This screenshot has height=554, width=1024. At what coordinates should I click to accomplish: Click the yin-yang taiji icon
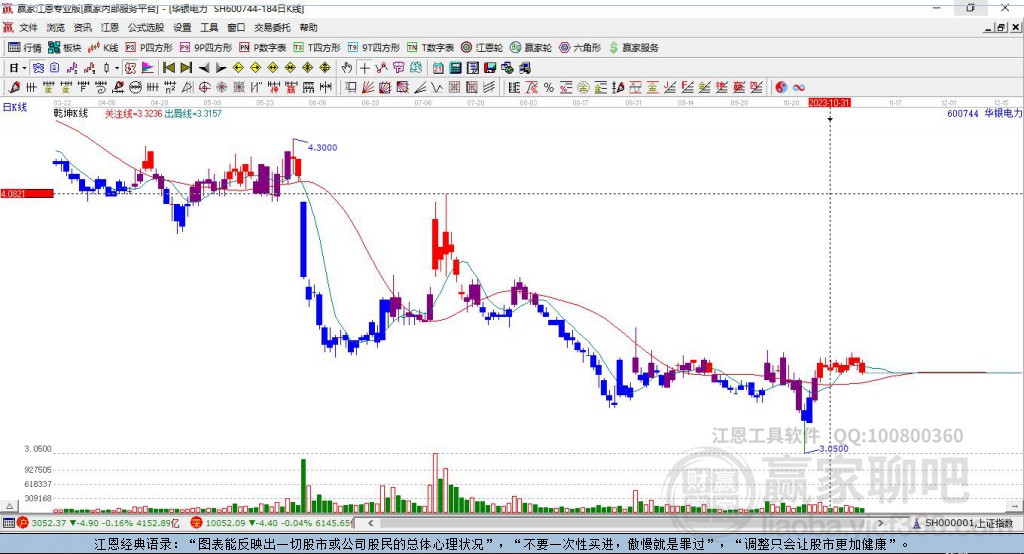781,88
